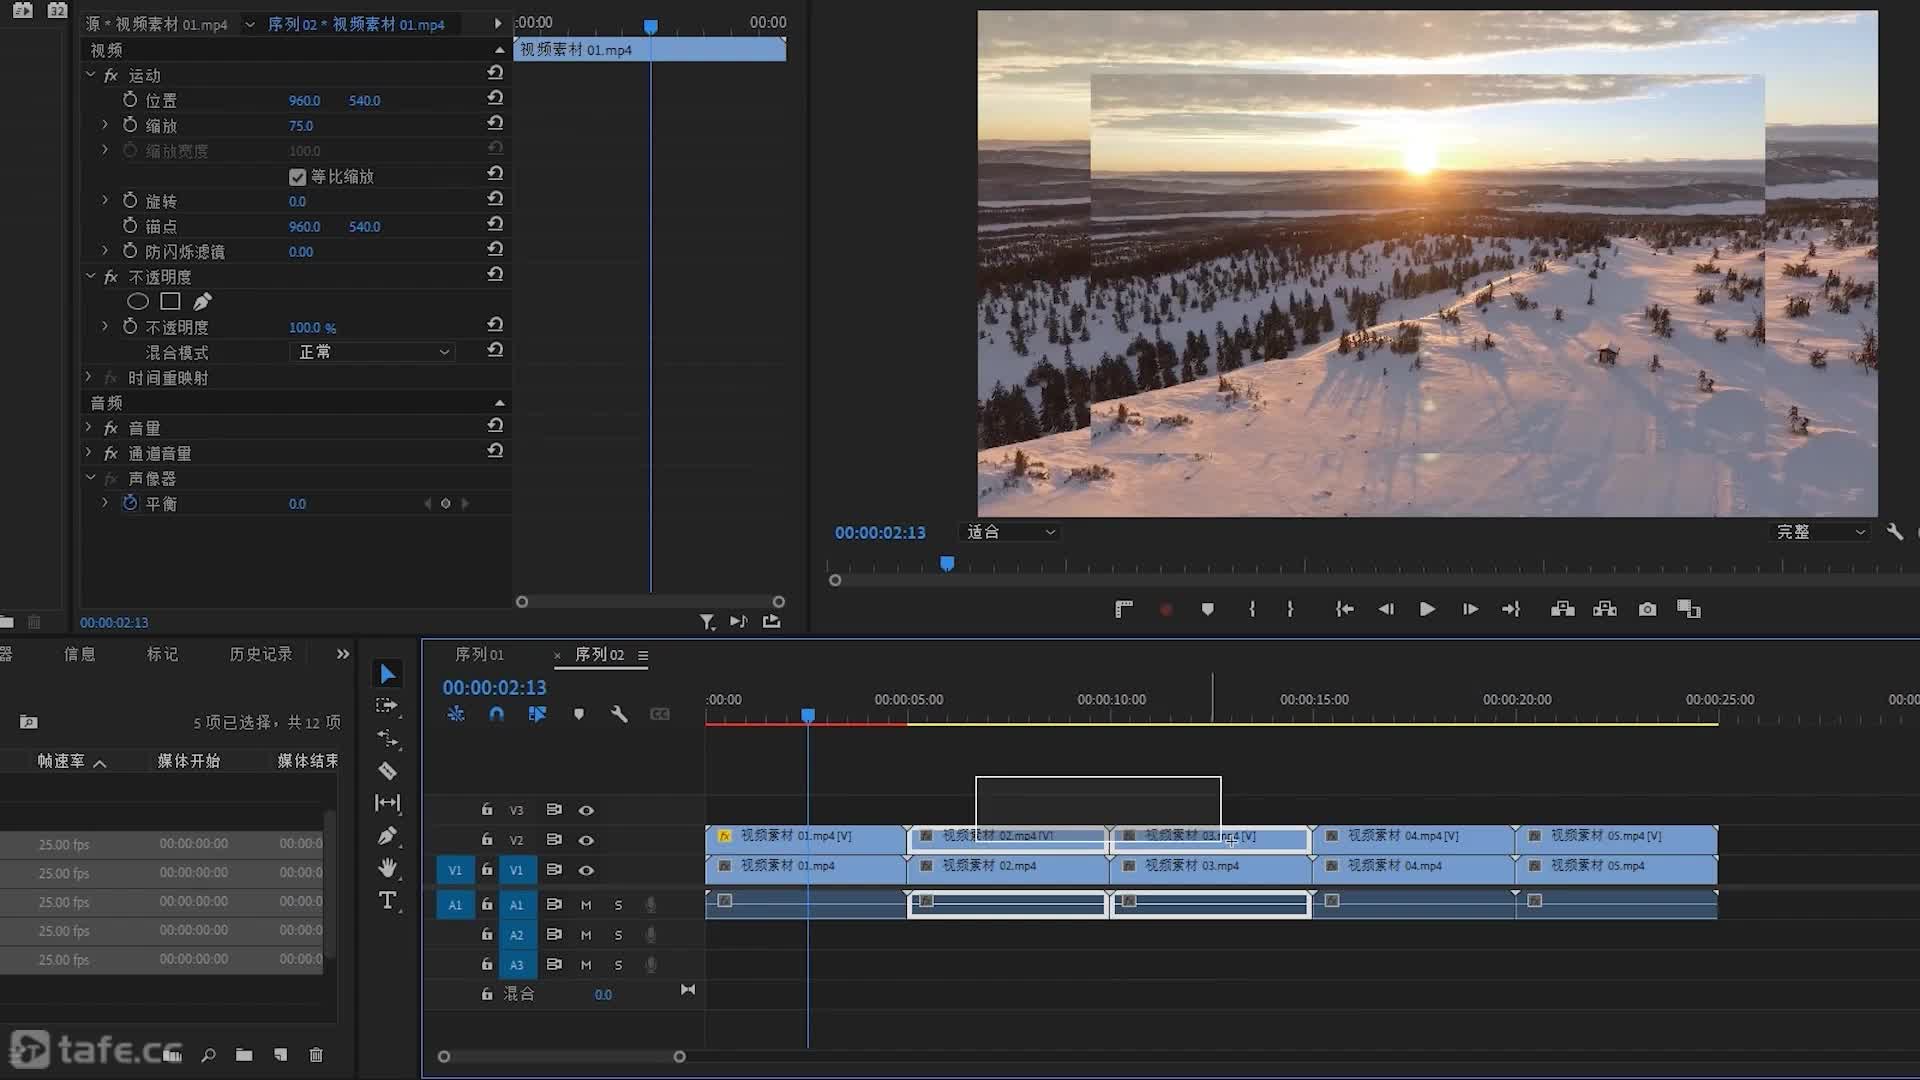Toggle opacity stopwatch animation

(x=130, y=327)
